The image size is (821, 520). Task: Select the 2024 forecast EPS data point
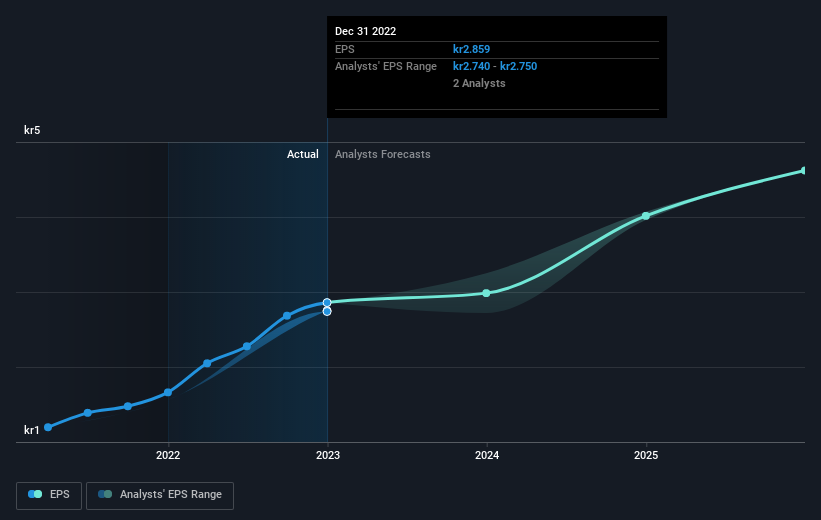(486, 293)
